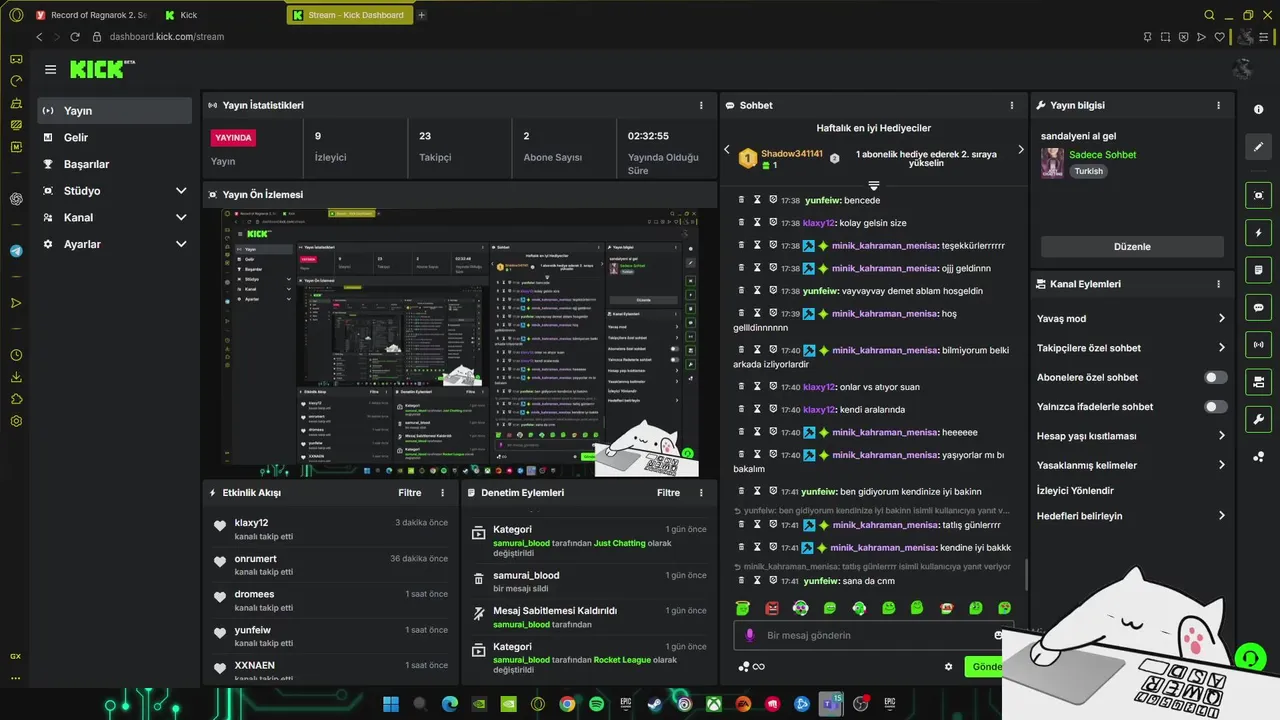Open Yayın İstatistikleri panel three-dot menu

(701, 105)
